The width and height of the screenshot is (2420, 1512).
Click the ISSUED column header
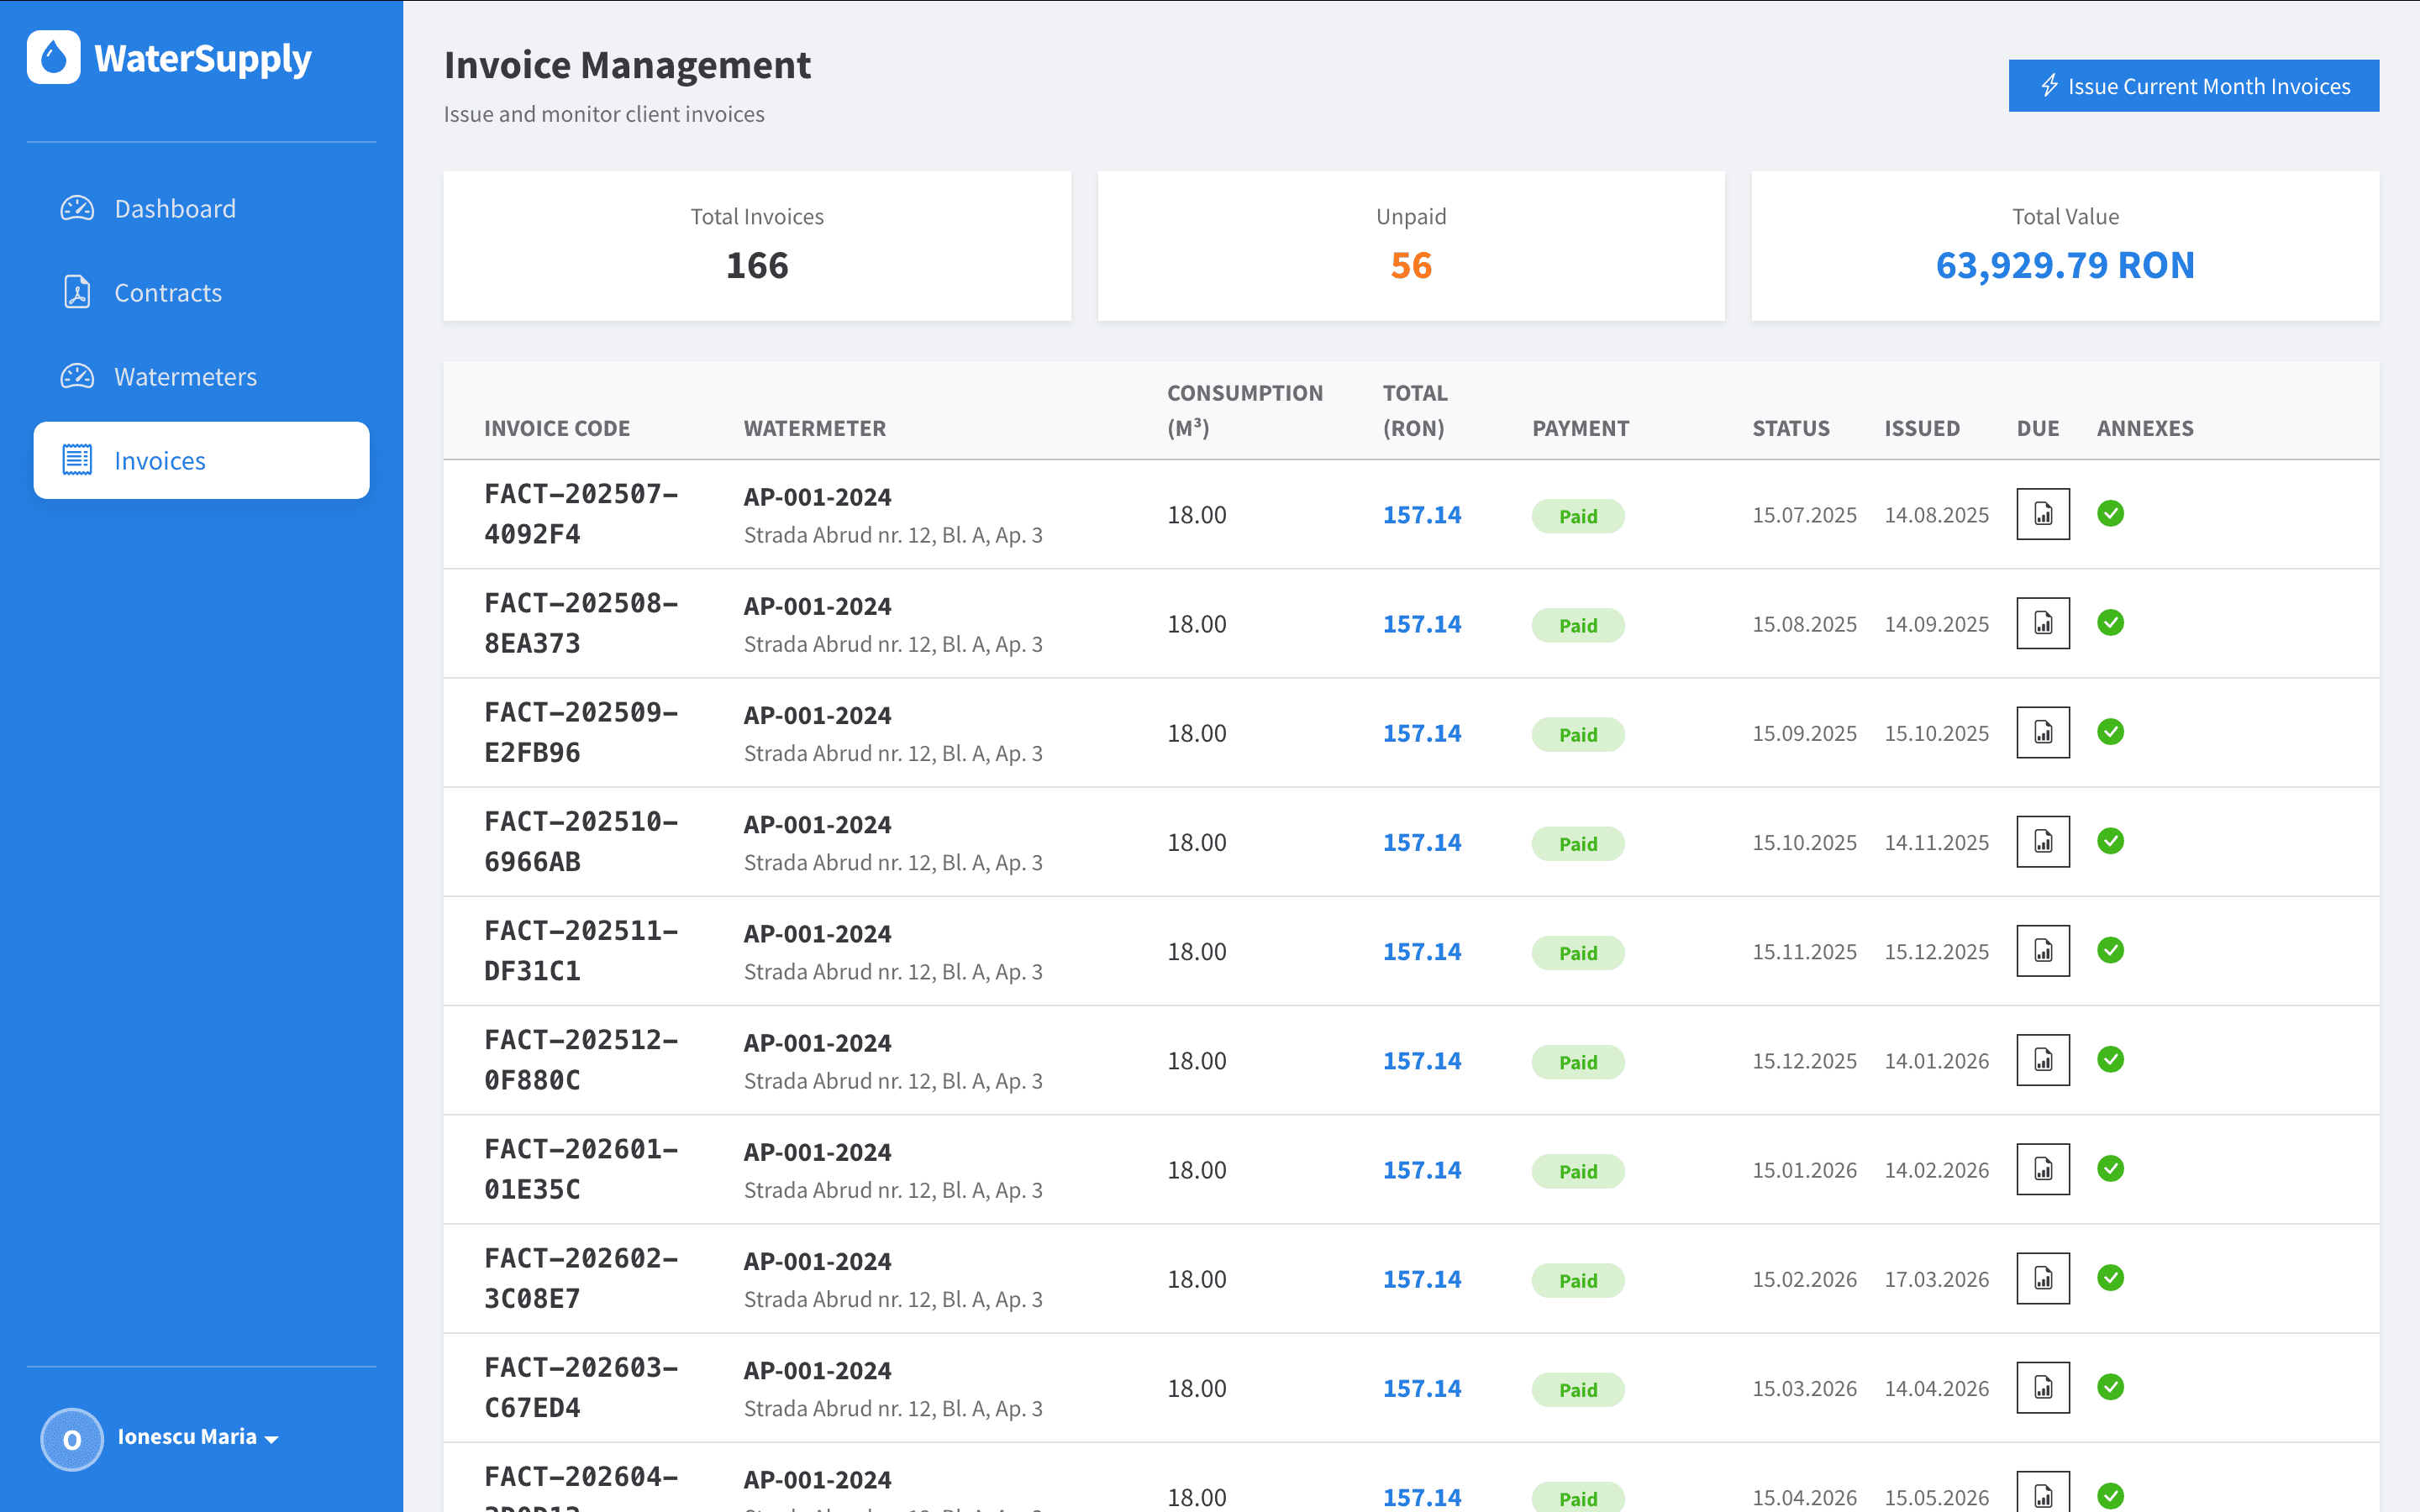pos(1922,428)
